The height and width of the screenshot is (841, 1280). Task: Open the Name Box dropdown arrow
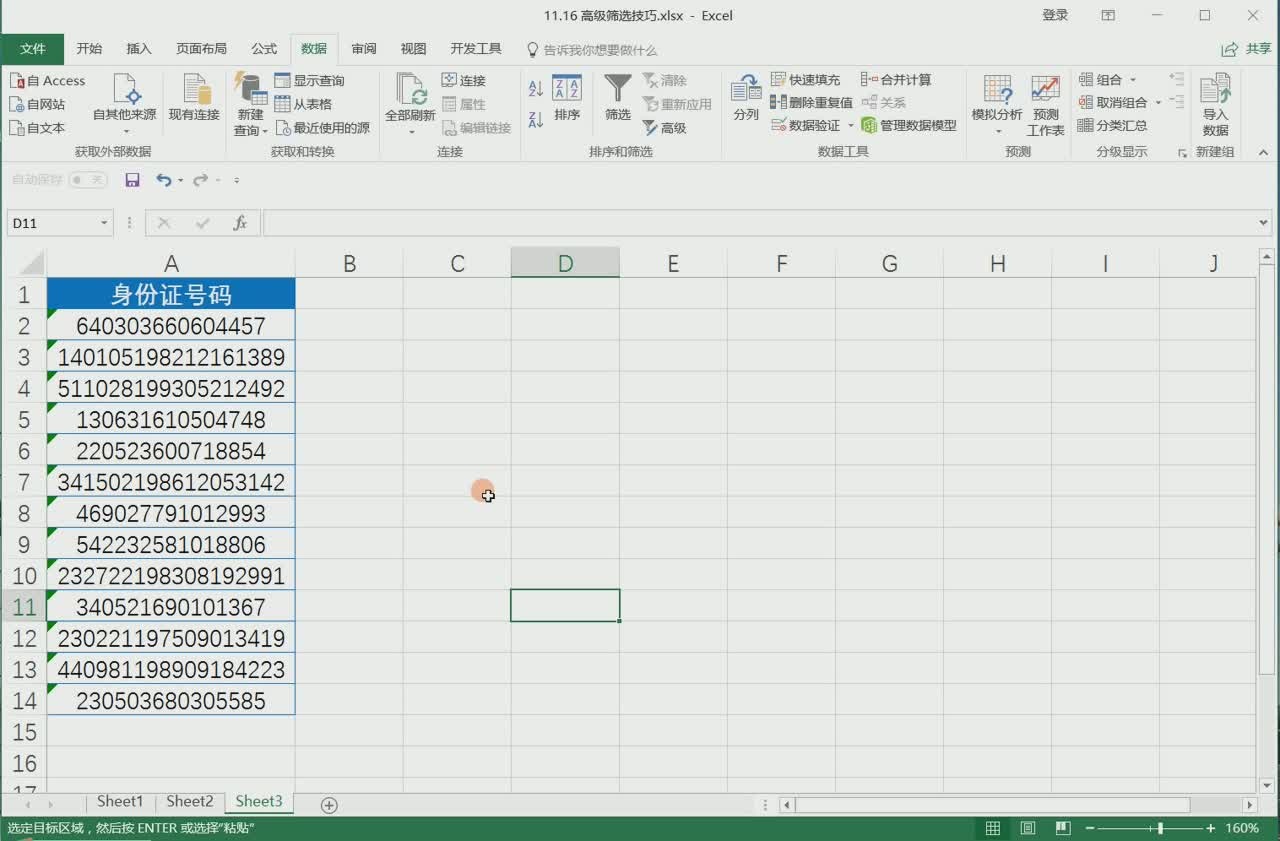point(104,223)
